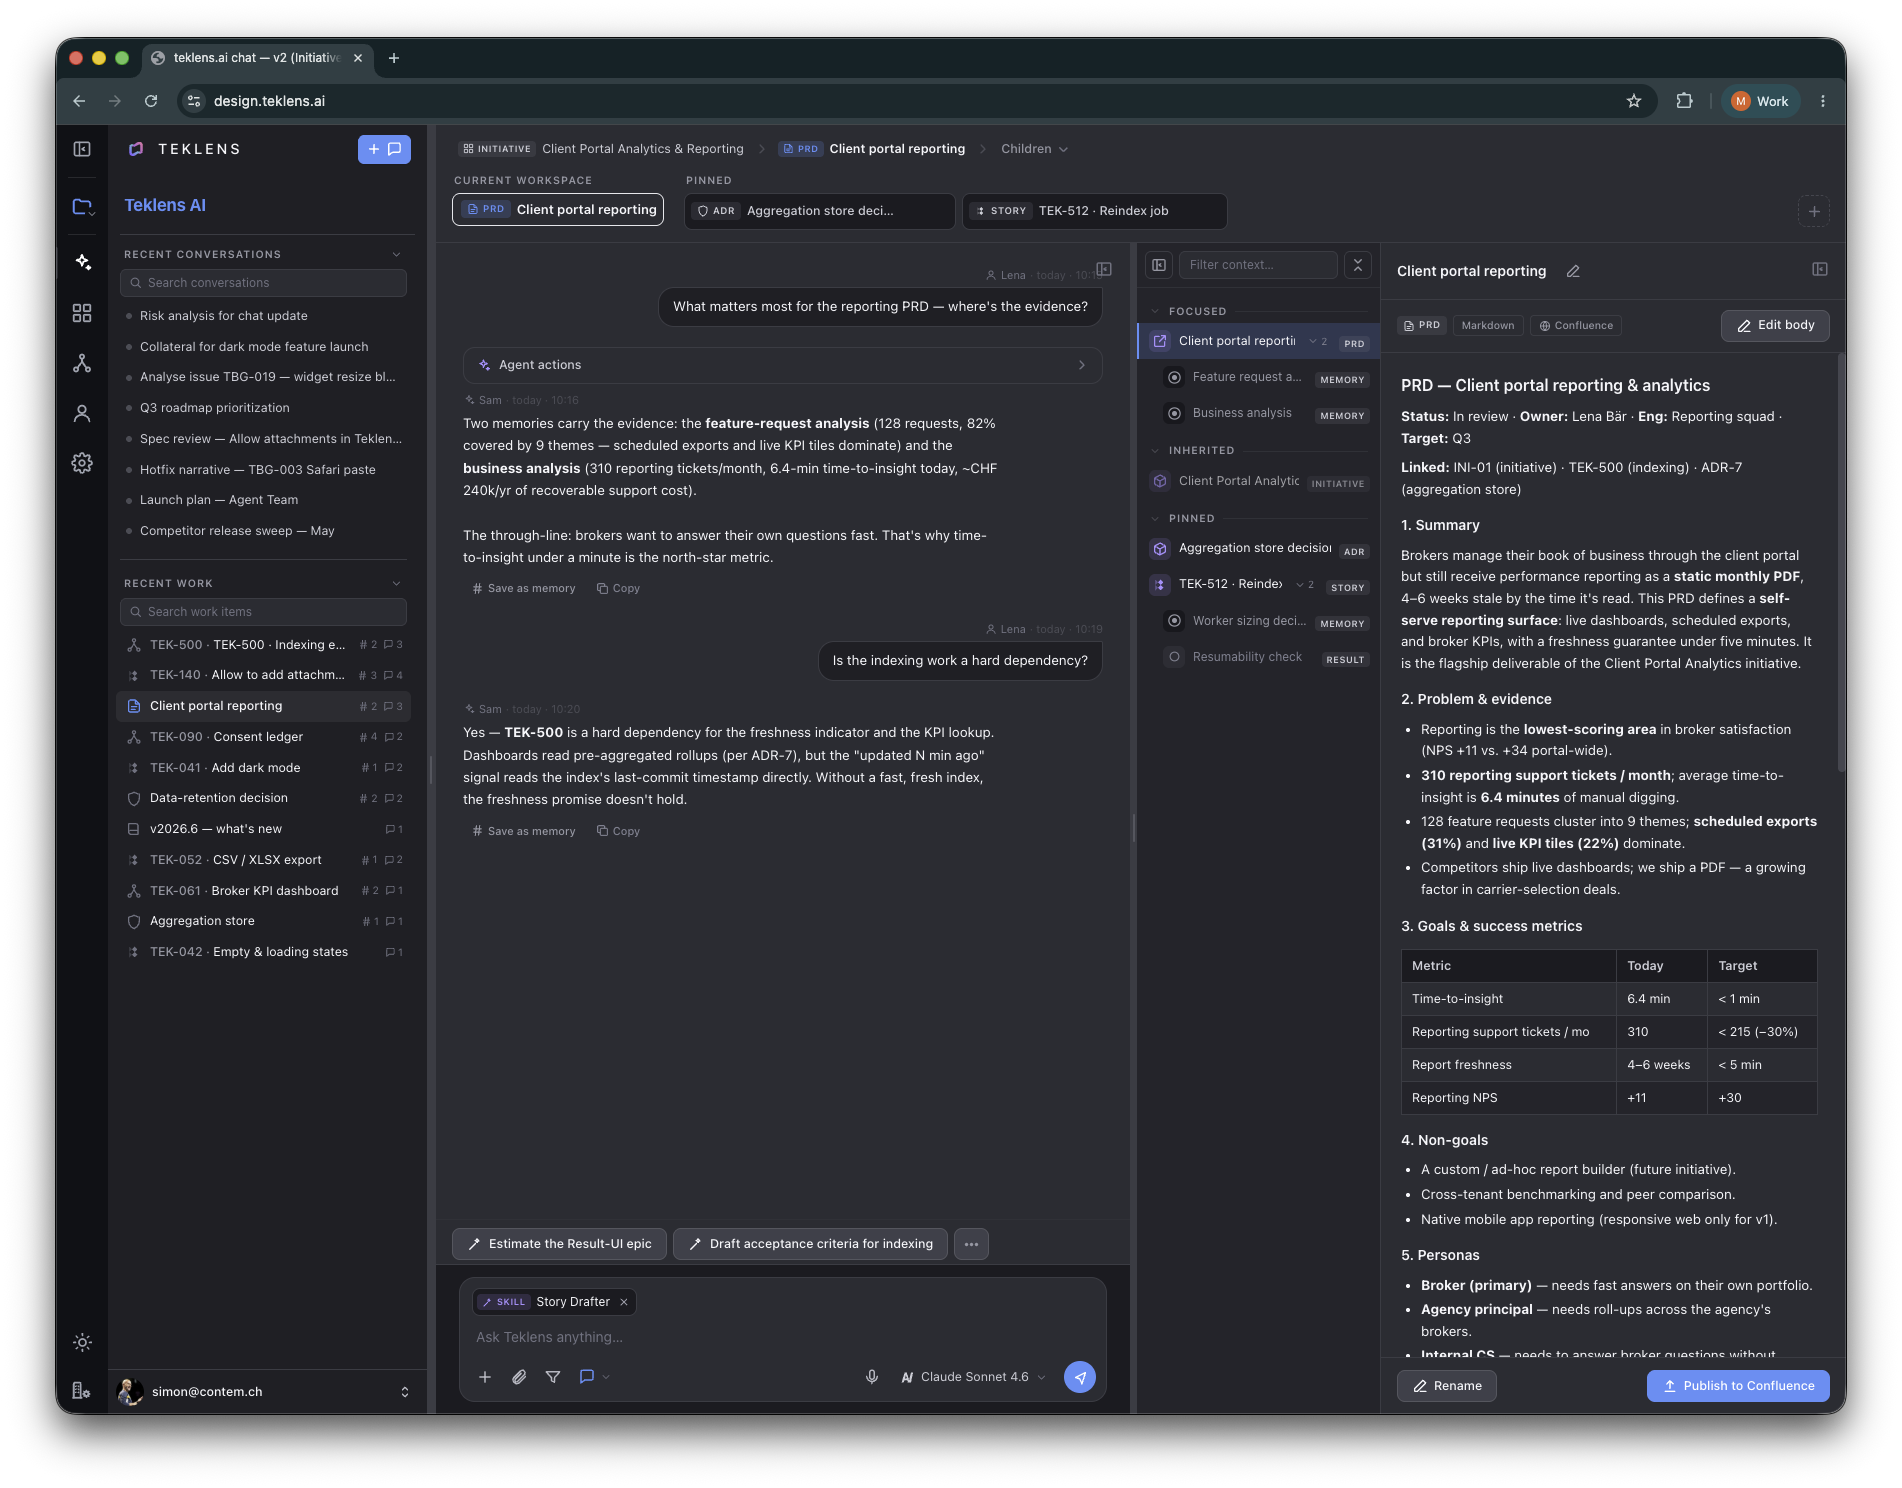Toggle the context panel icon beside Filter context
1902x1488 pixels.
coord(1159,265)
